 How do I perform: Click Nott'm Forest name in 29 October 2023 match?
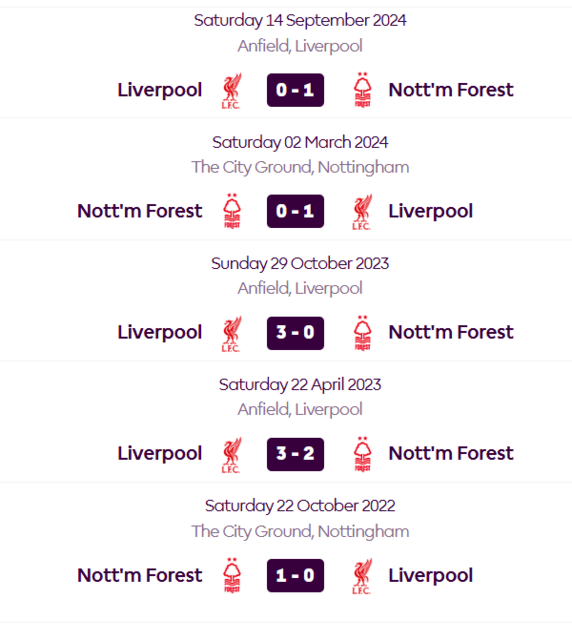tap(451, 332)
